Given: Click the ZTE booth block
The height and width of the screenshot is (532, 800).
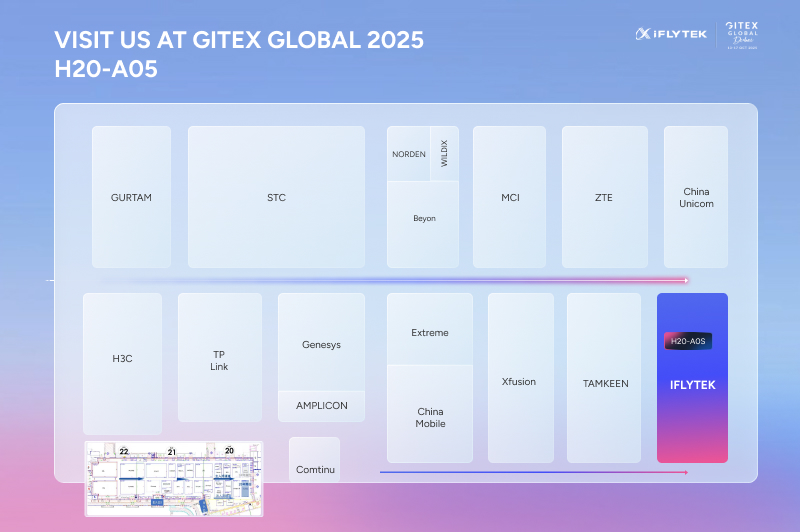Looking at the screenshot, I should [x=603, y=197].
